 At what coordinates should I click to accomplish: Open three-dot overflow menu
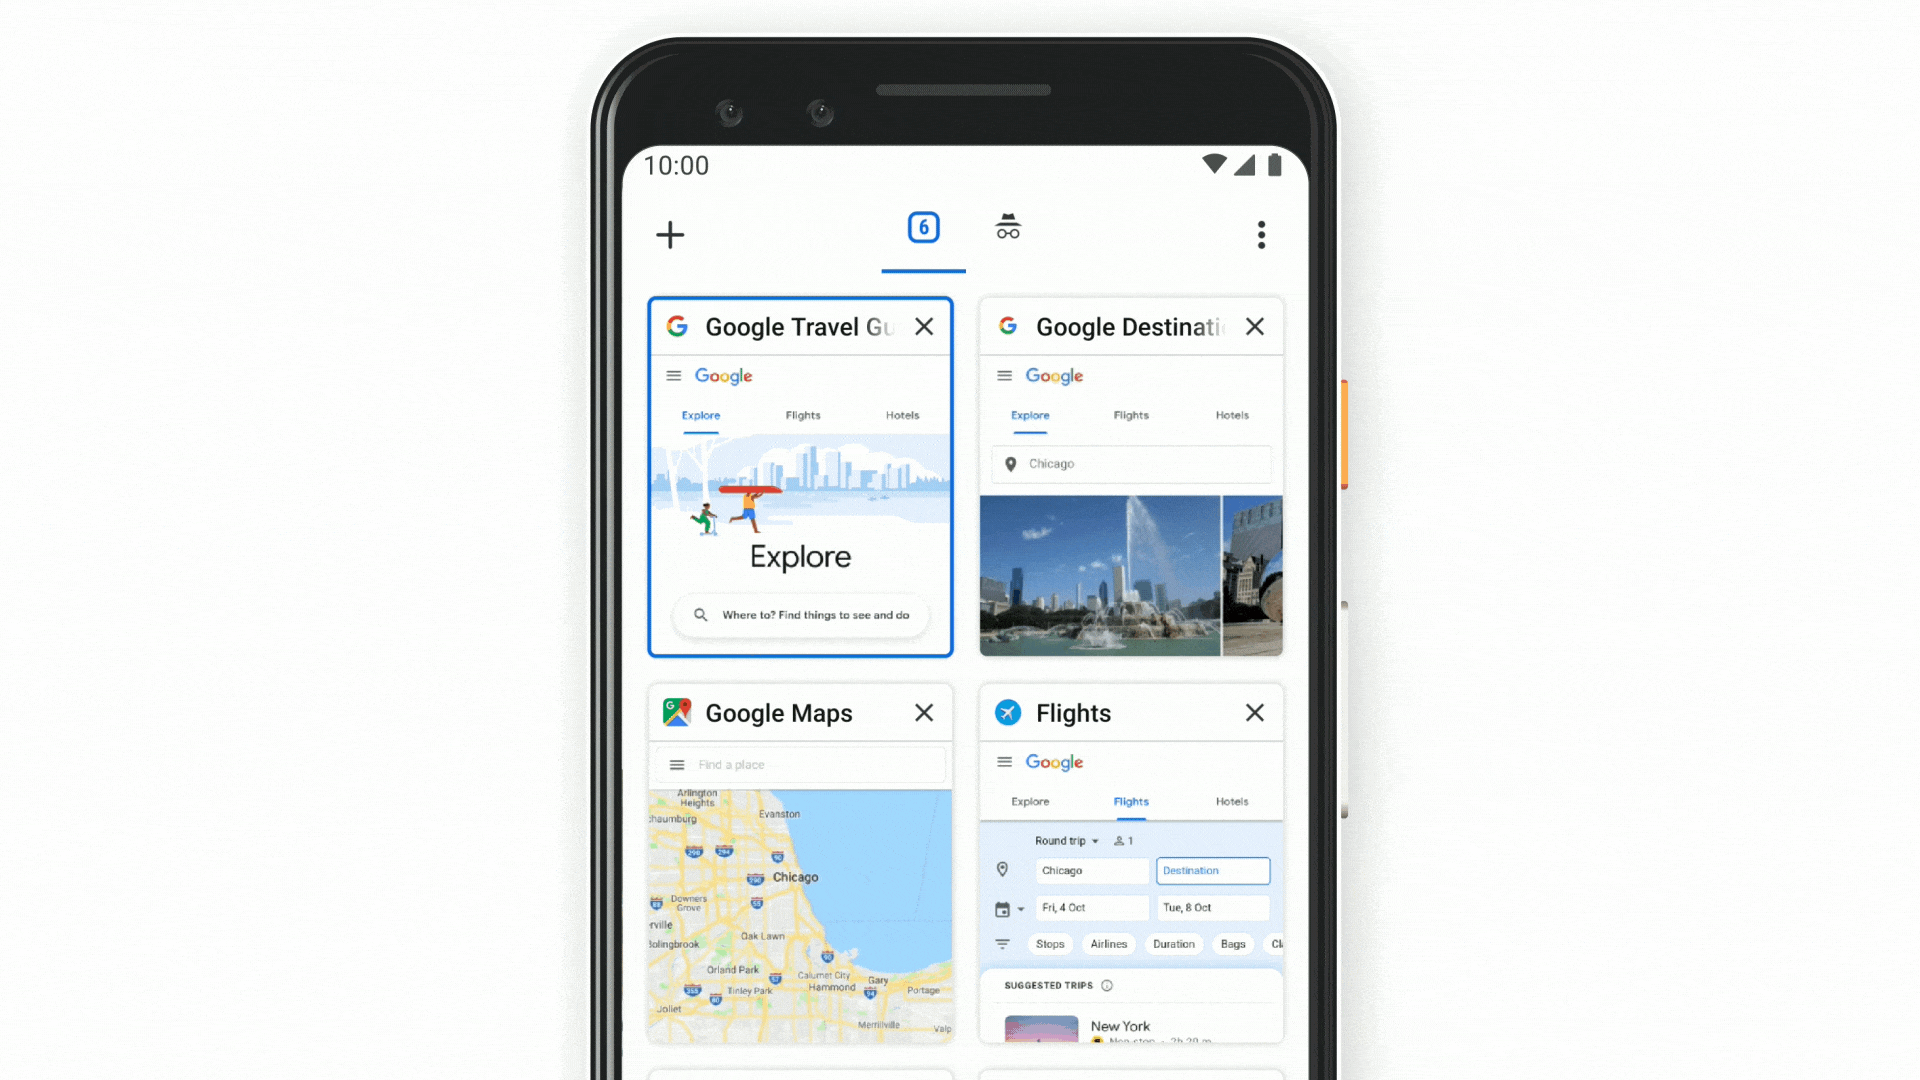point(1262,235)
